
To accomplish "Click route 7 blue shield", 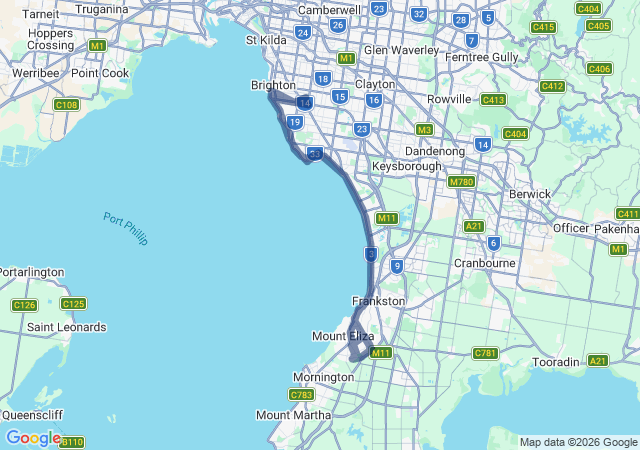I will point(472,40).
